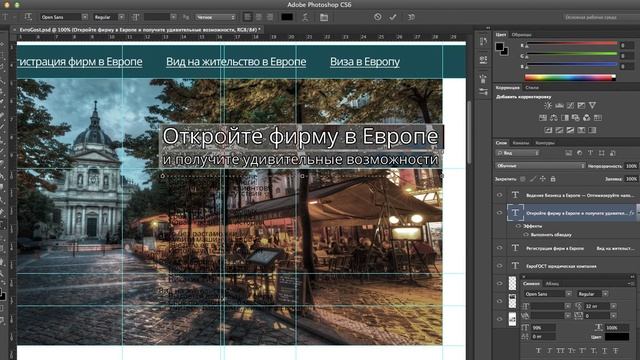
Task: Add a Levels adjustment
Action: (x=559, y=105)
